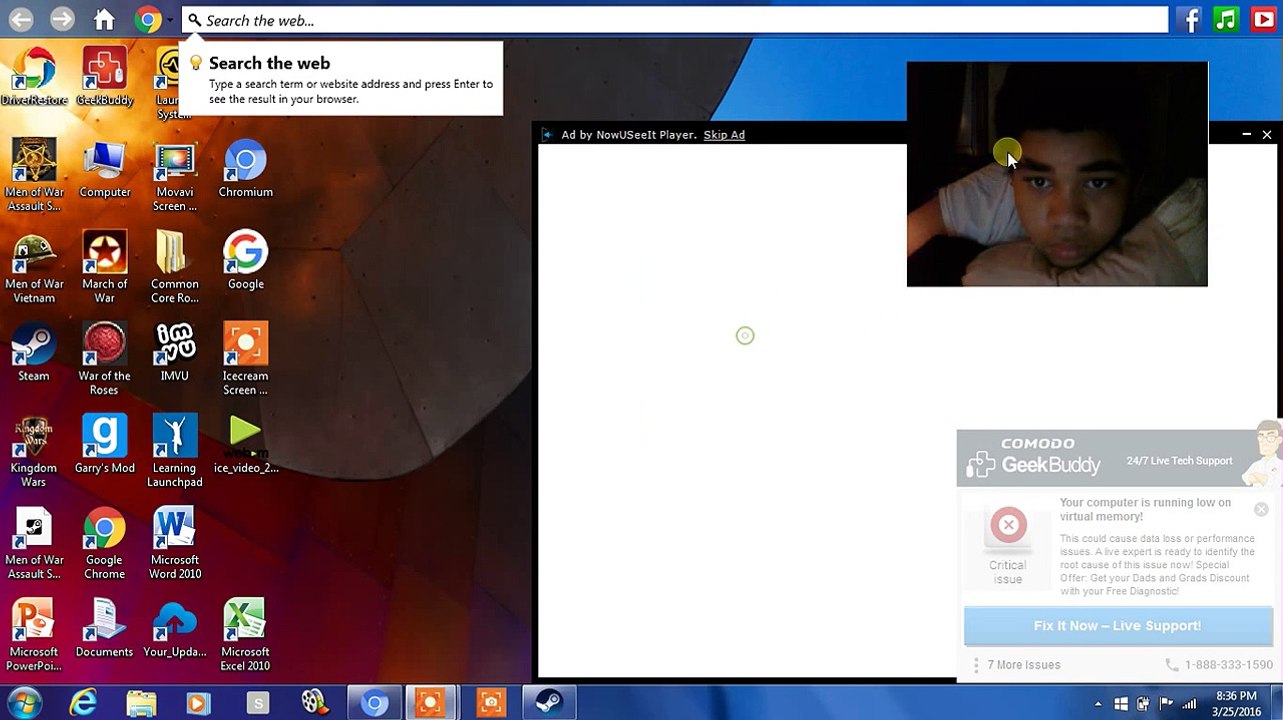
Task: Focus the 'Search the web...' input field
Action: [x=675, y=20]
